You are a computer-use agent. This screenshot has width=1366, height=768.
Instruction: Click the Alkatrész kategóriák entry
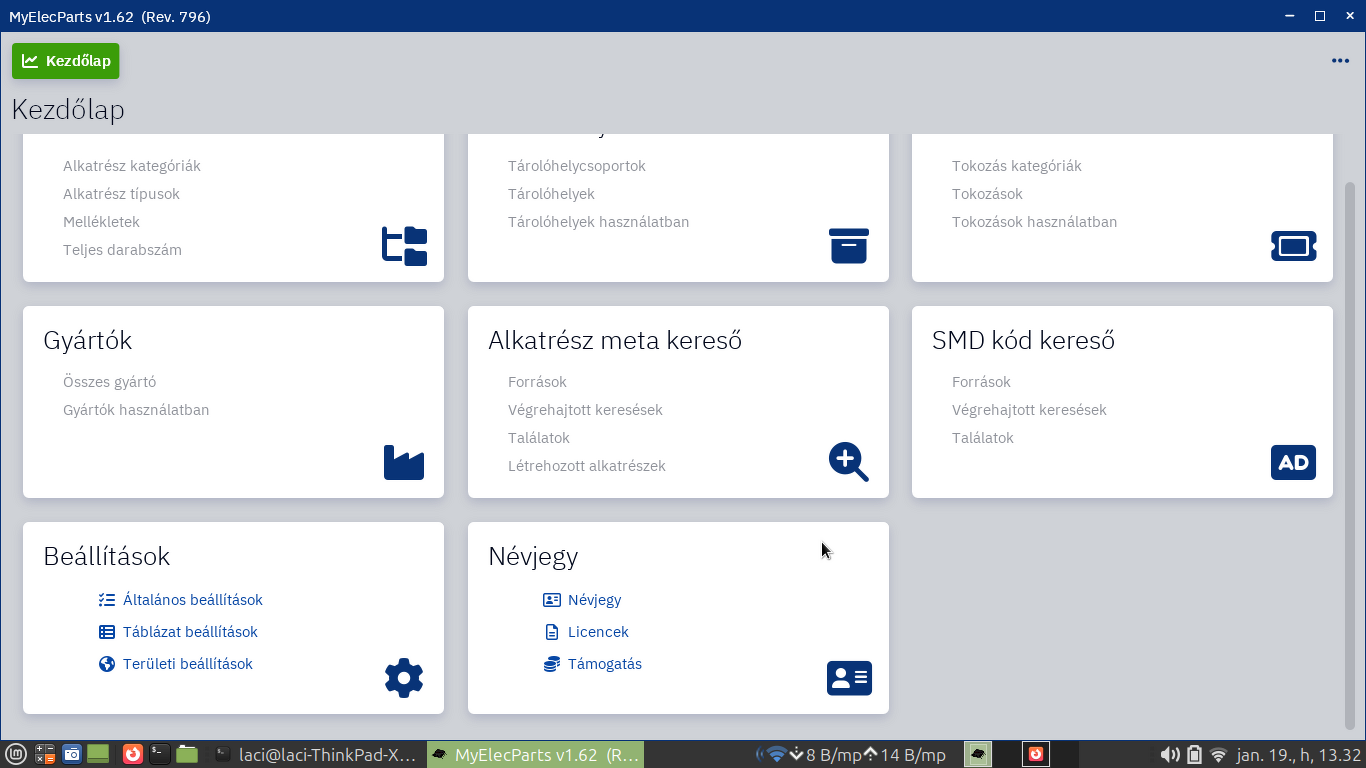coord(132,166)
